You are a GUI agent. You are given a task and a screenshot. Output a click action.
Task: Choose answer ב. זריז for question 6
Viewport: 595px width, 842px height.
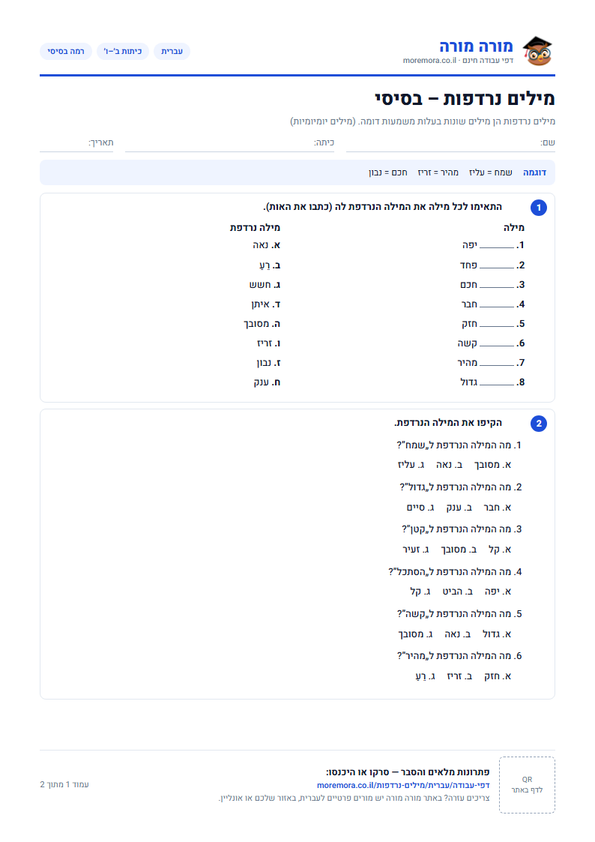pos(460,677)
